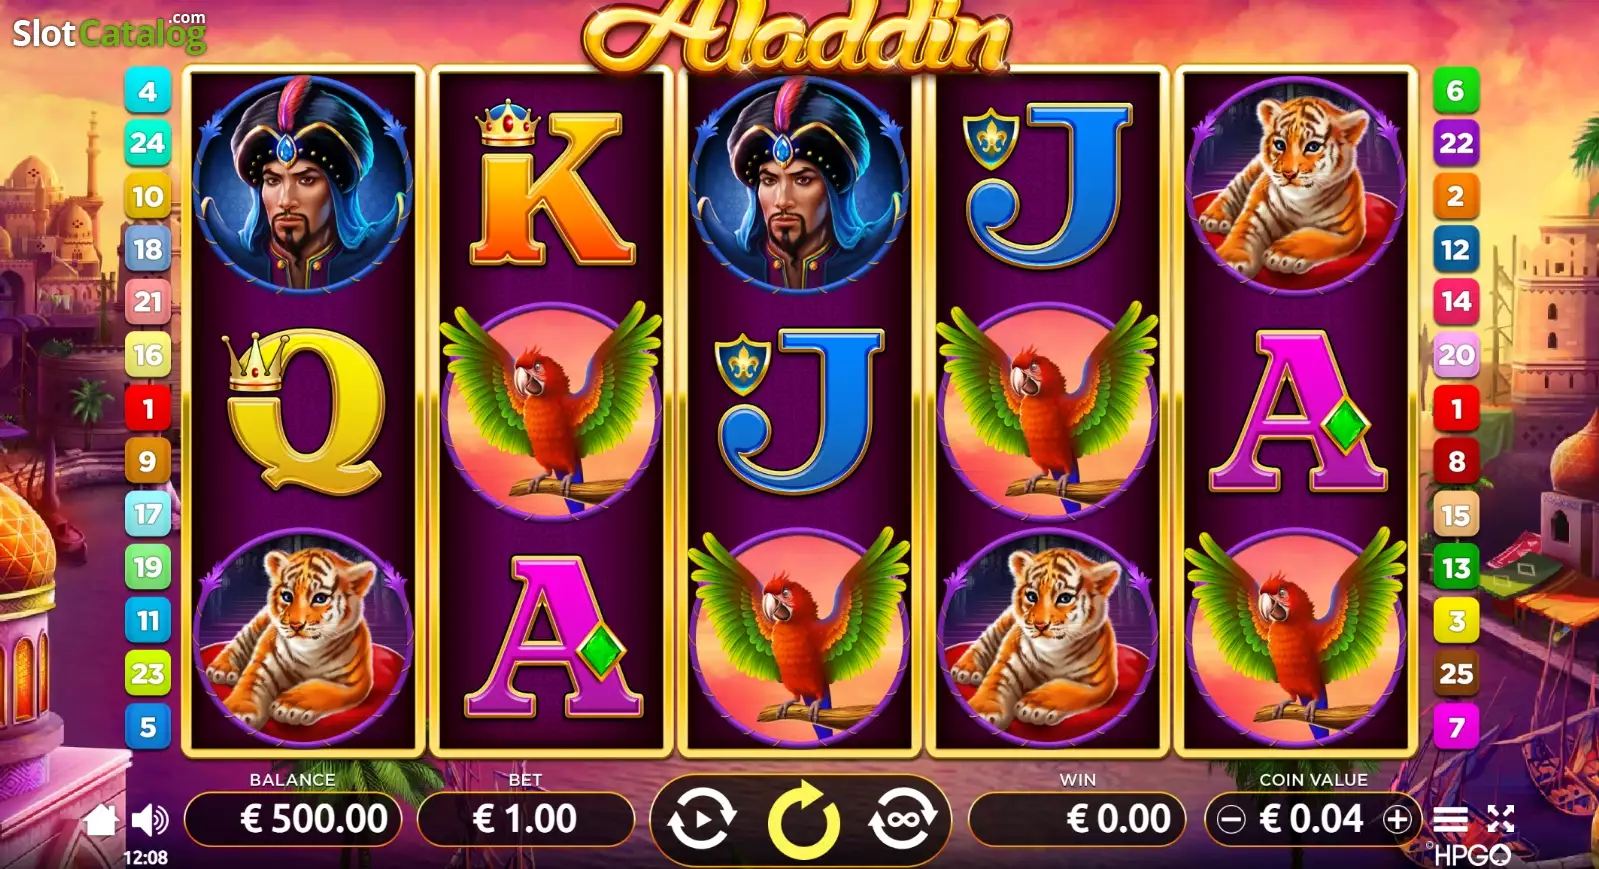This screenshot has width=1599, height=869.
Task: Toggle fullscreen with the expand-arrows icon
Action: pyautogui.click(x=1500, y=819)
